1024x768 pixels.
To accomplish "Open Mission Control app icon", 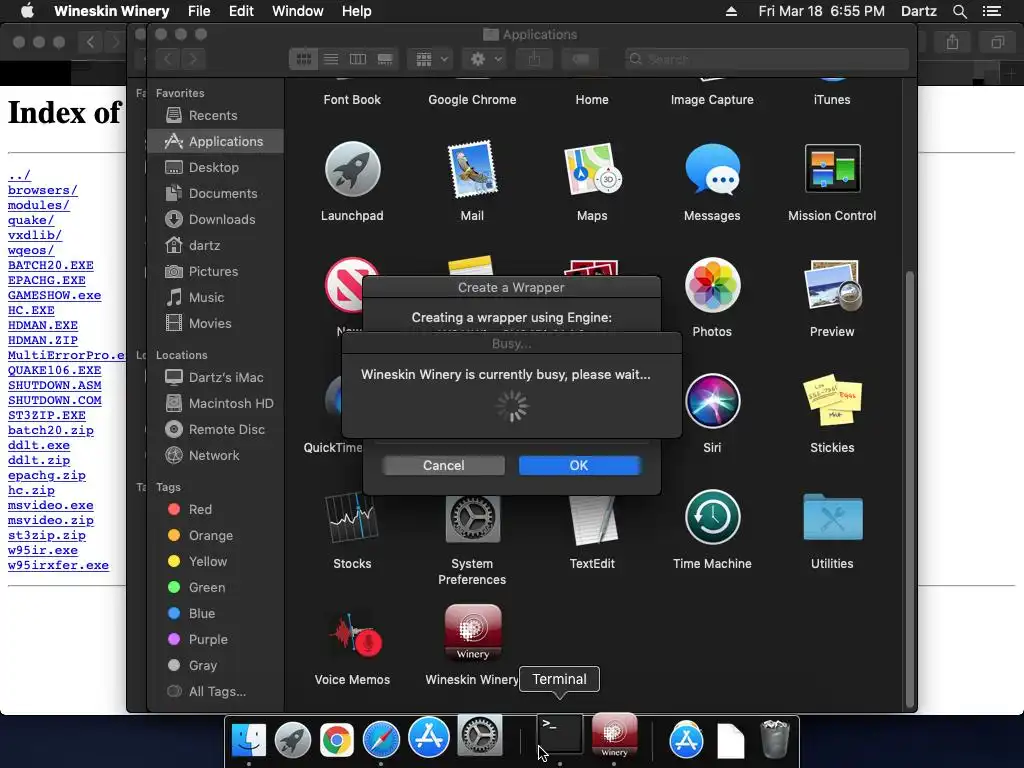I will pos(832,168).
